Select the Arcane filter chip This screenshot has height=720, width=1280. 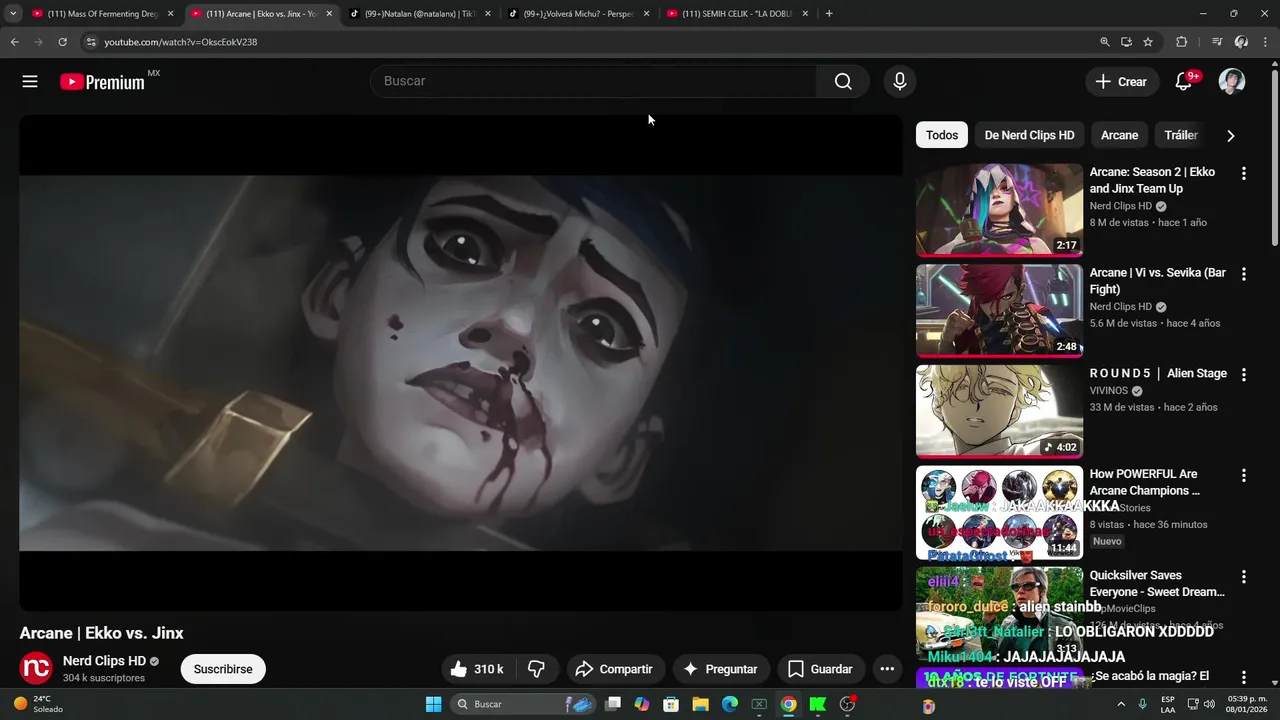click(x=1119, y=135)
